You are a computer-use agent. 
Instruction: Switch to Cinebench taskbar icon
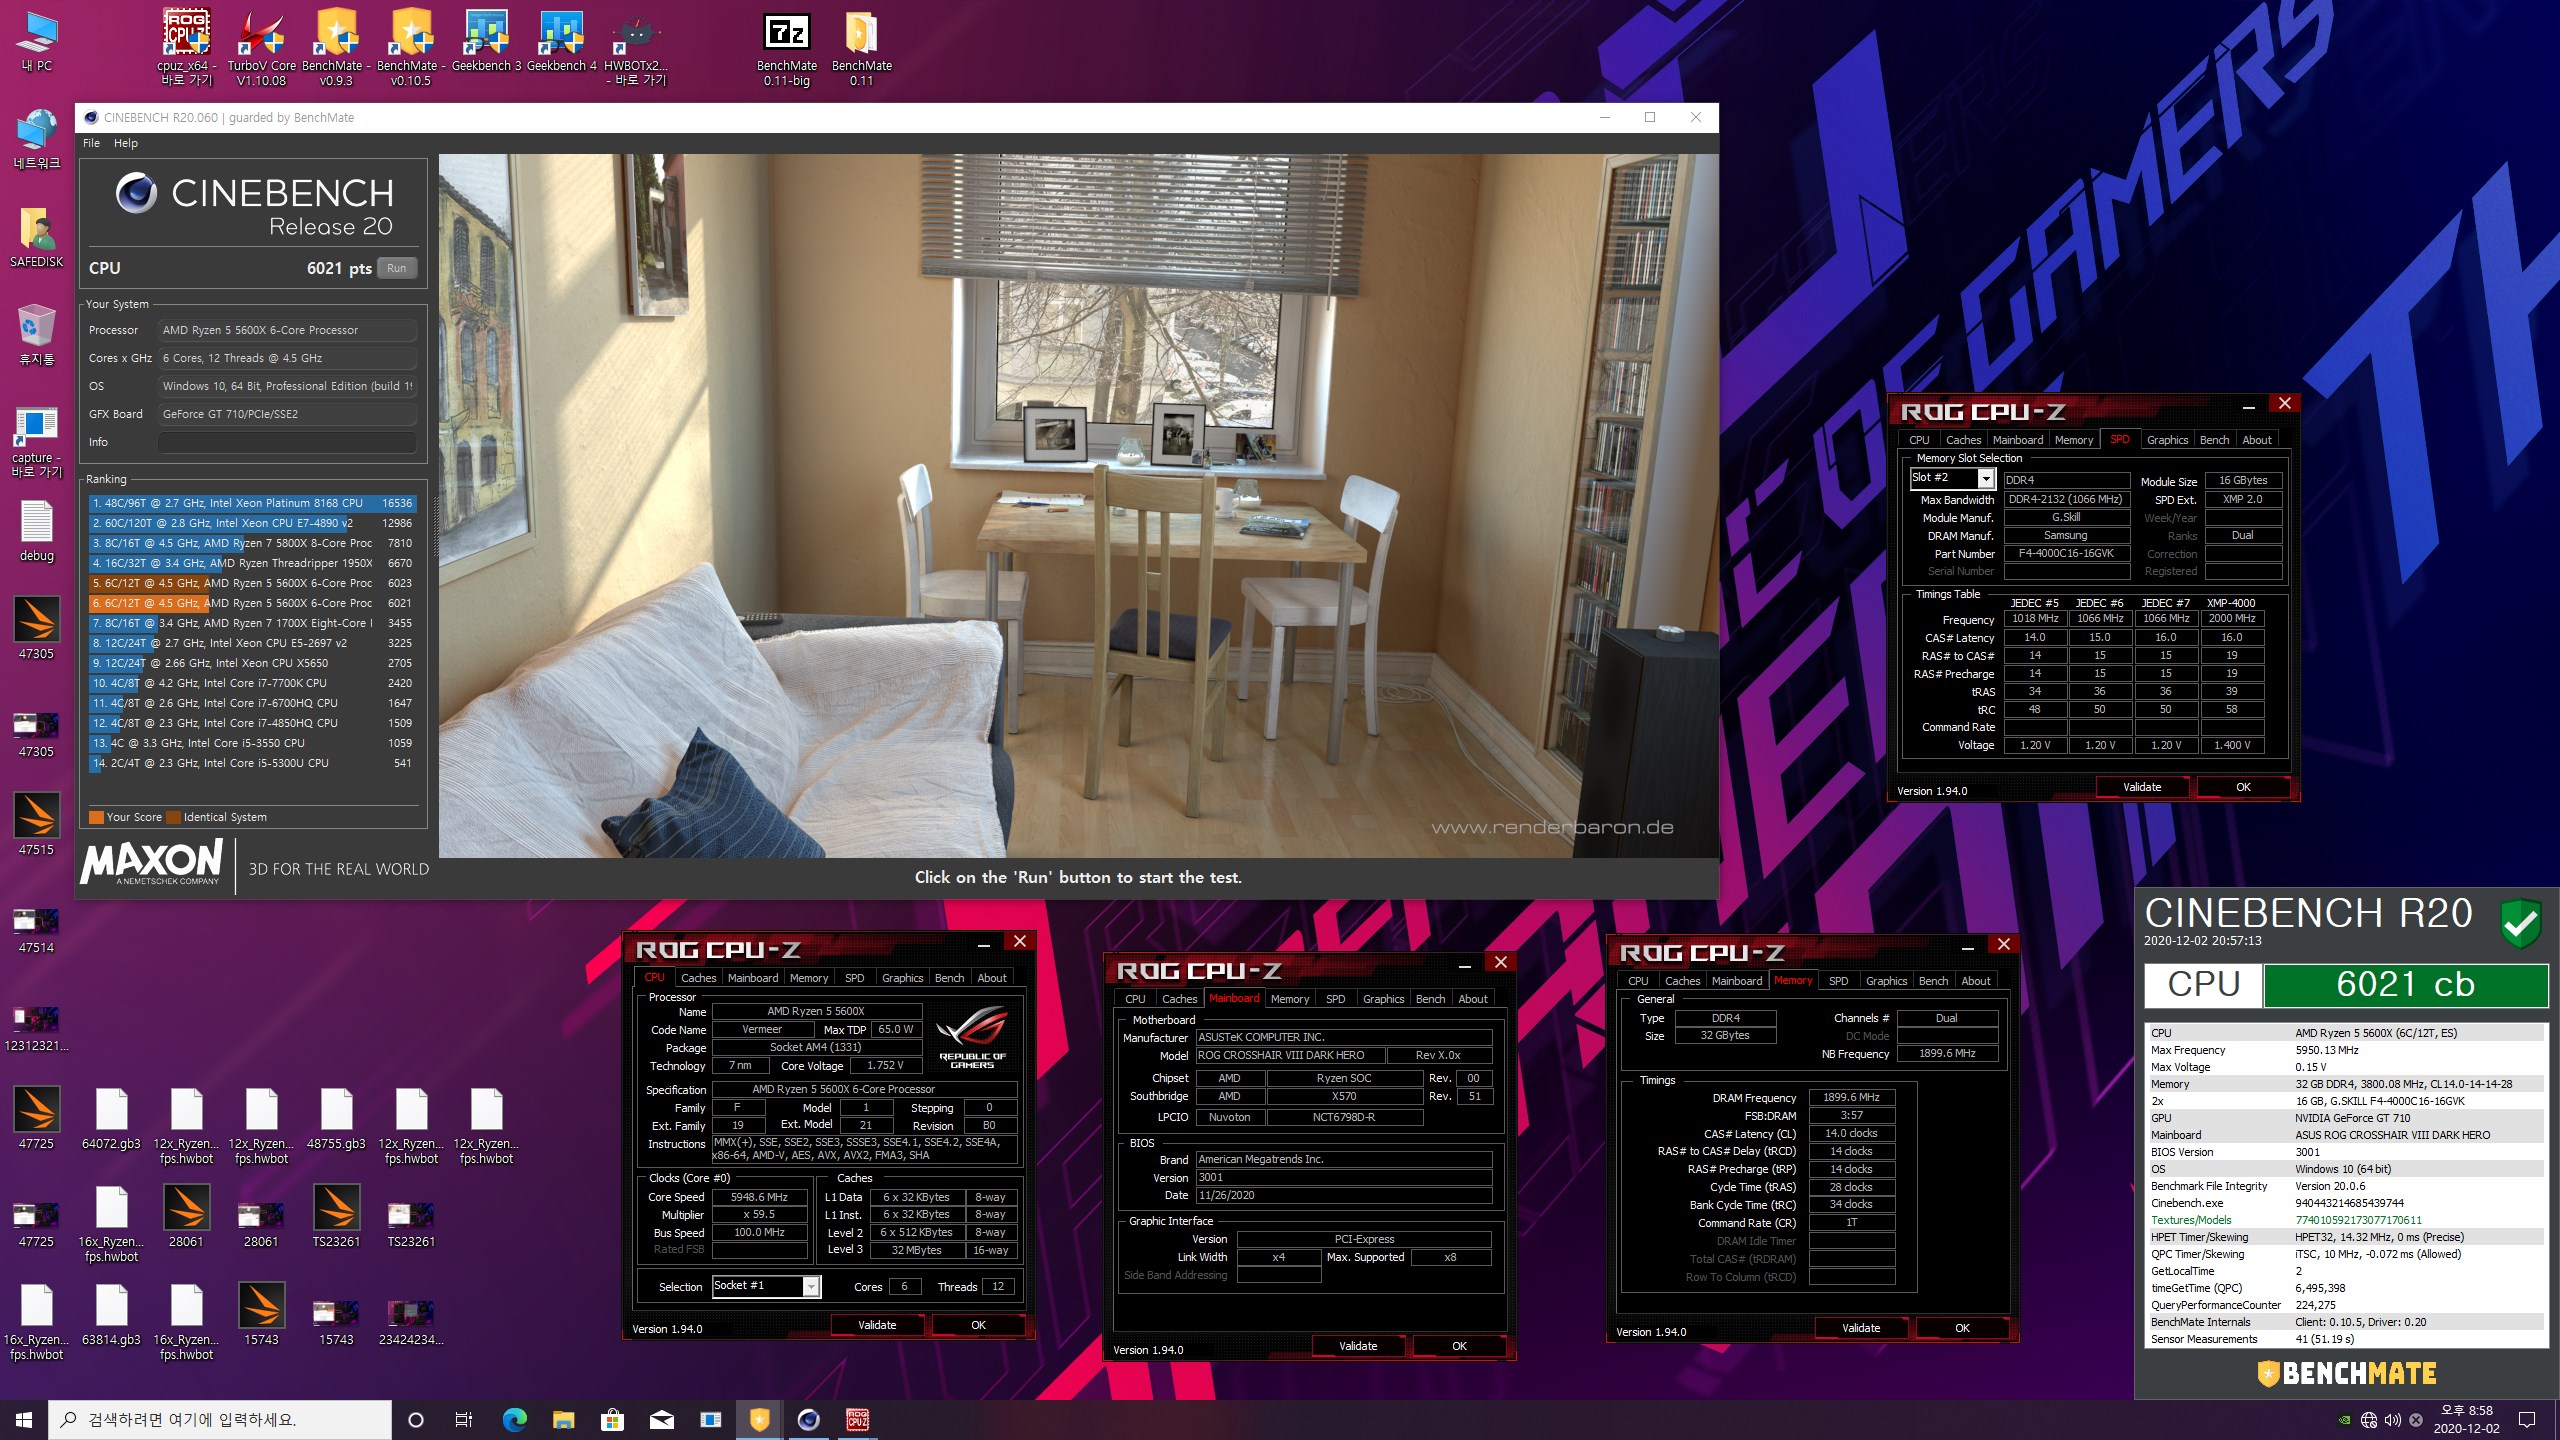tap(808, 1419)
